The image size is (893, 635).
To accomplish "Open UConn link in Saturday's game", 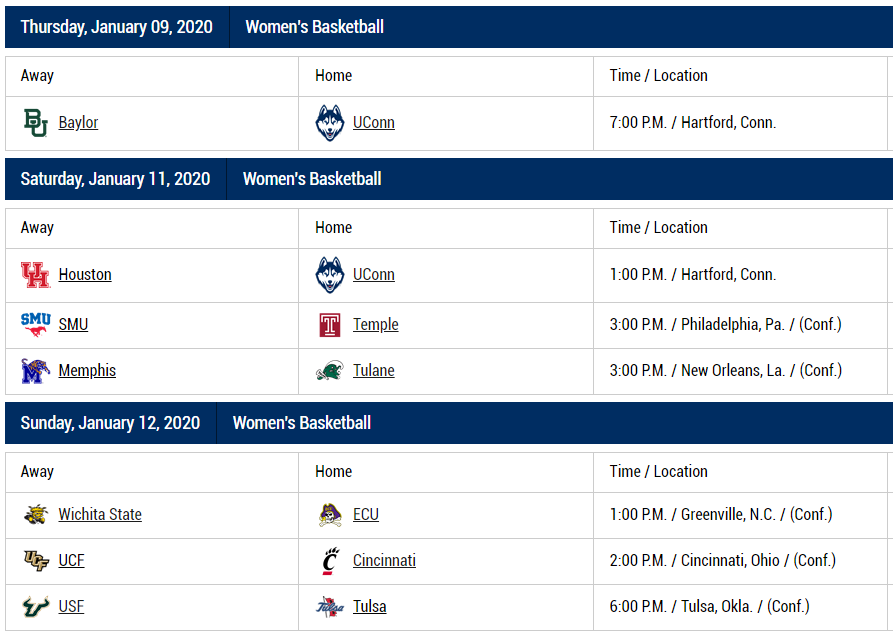I will [374, 275].
